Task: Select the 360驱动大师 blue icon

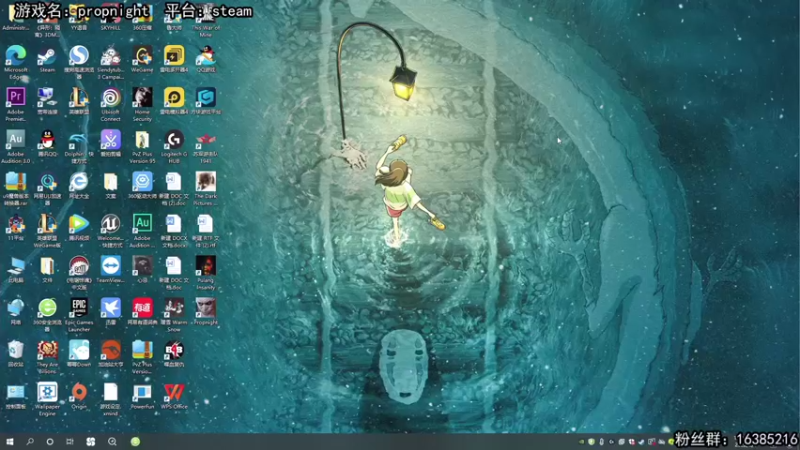Action: coord(142,182)
